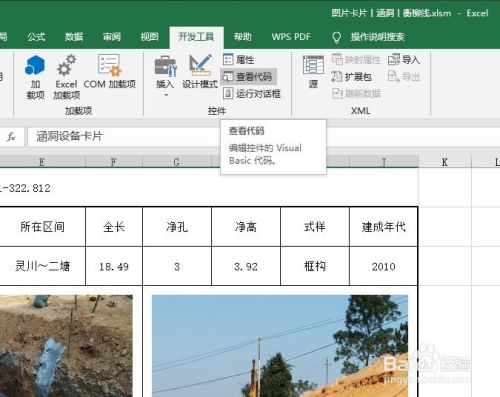
Task: Toggle 设计模式 design mode
Action: [x=200, y=72]
